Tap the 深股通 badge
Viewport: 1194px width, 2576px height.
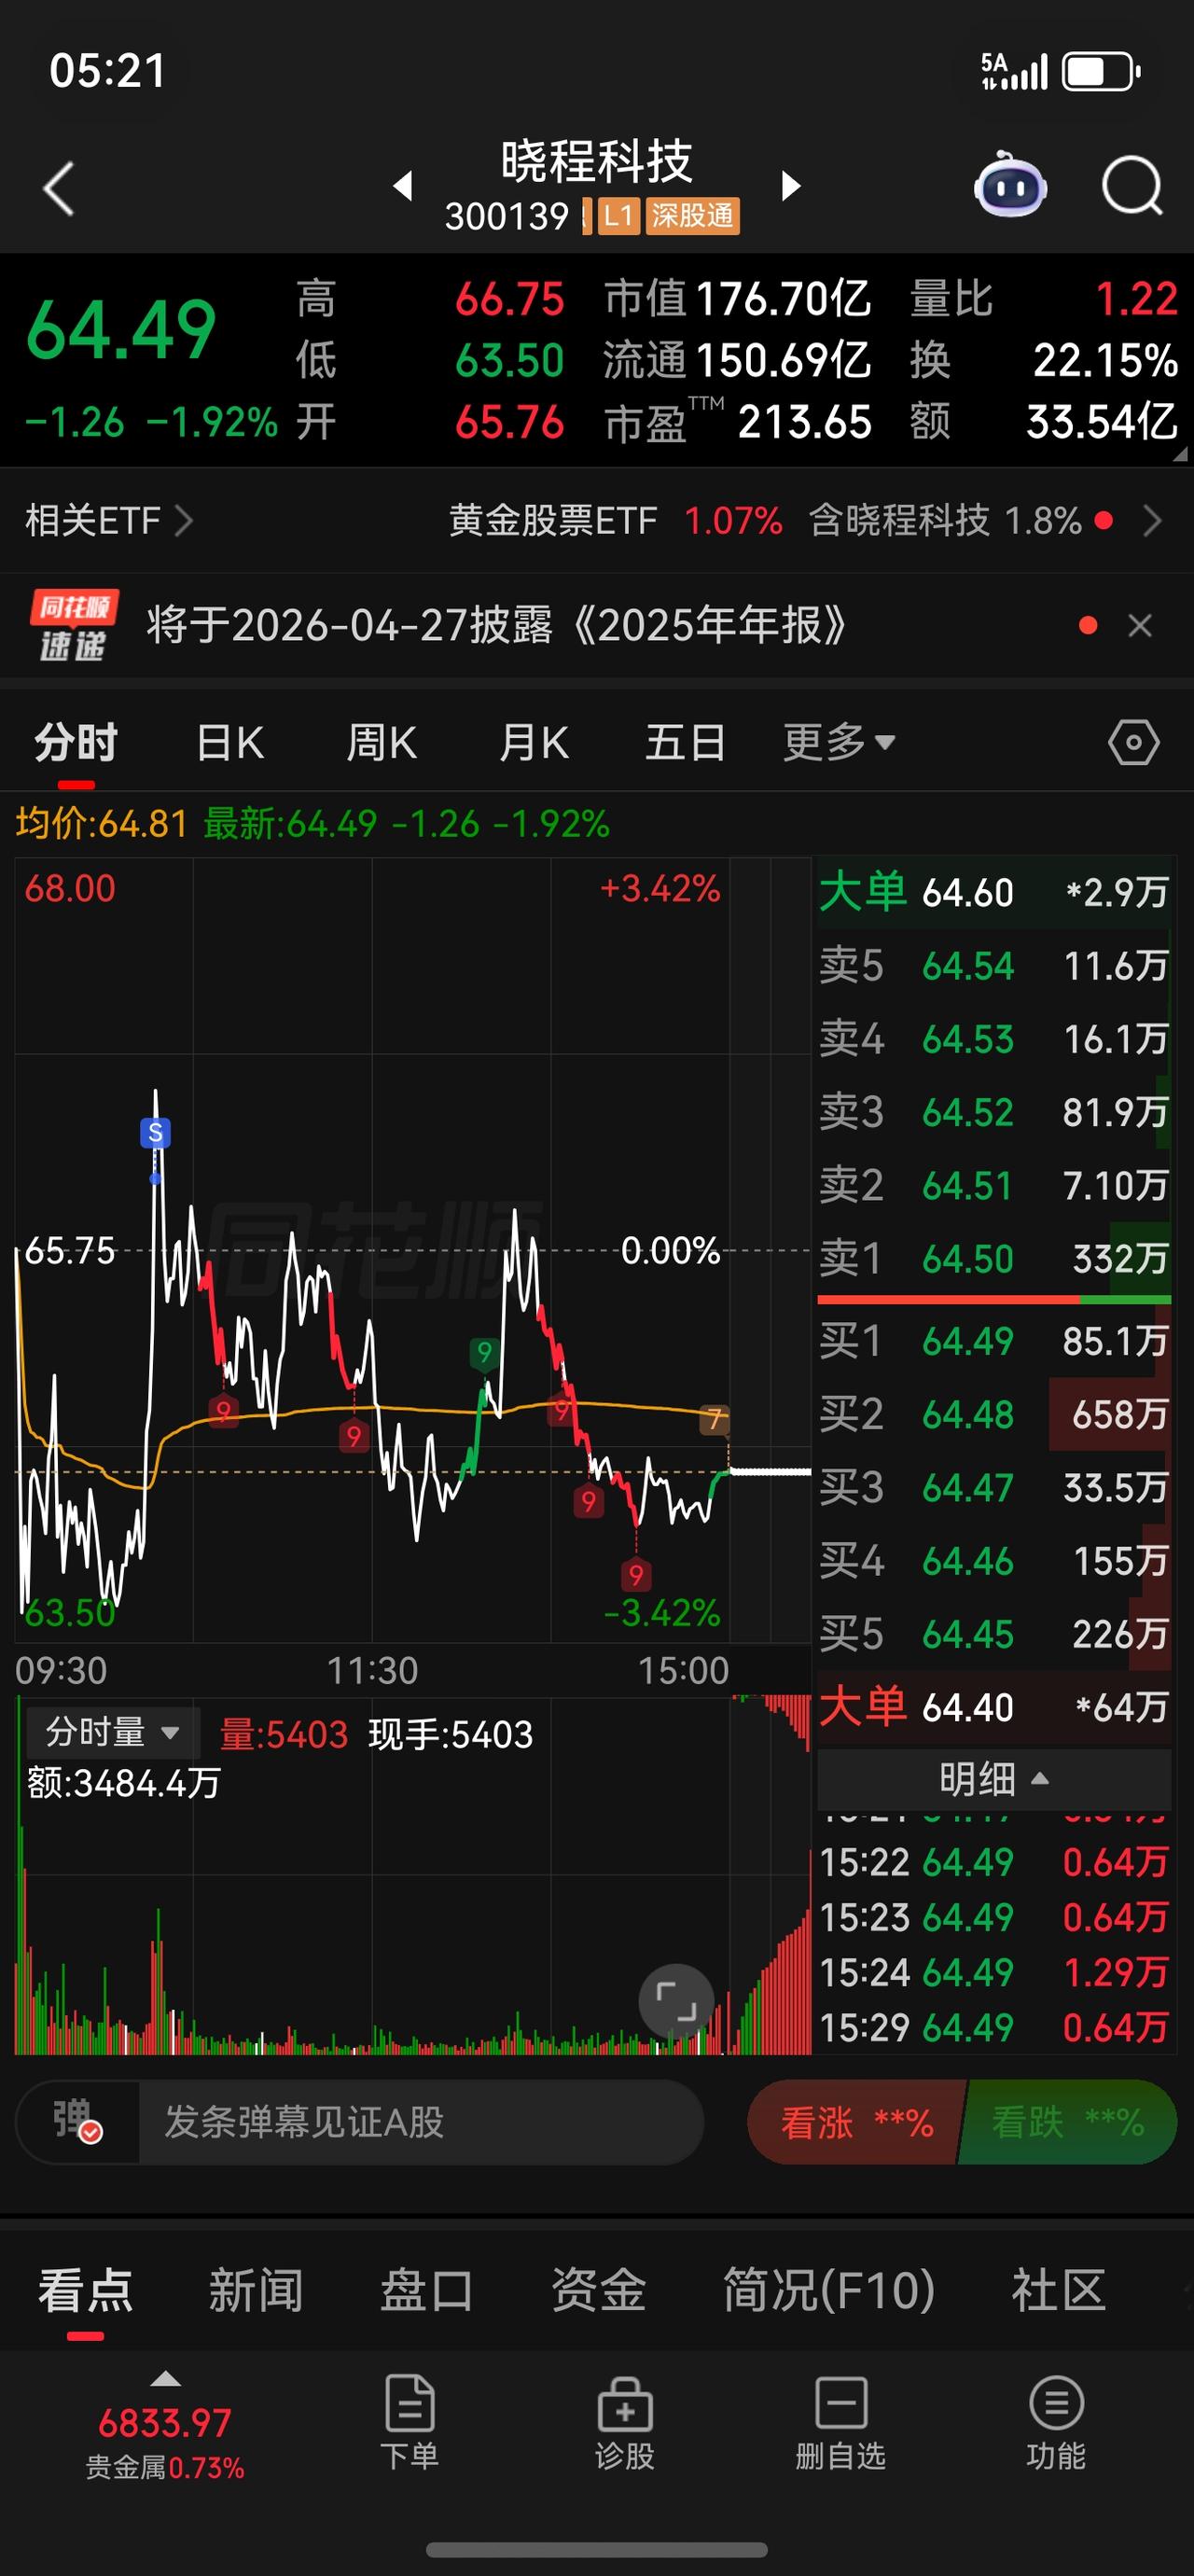[x=693, y=216]
